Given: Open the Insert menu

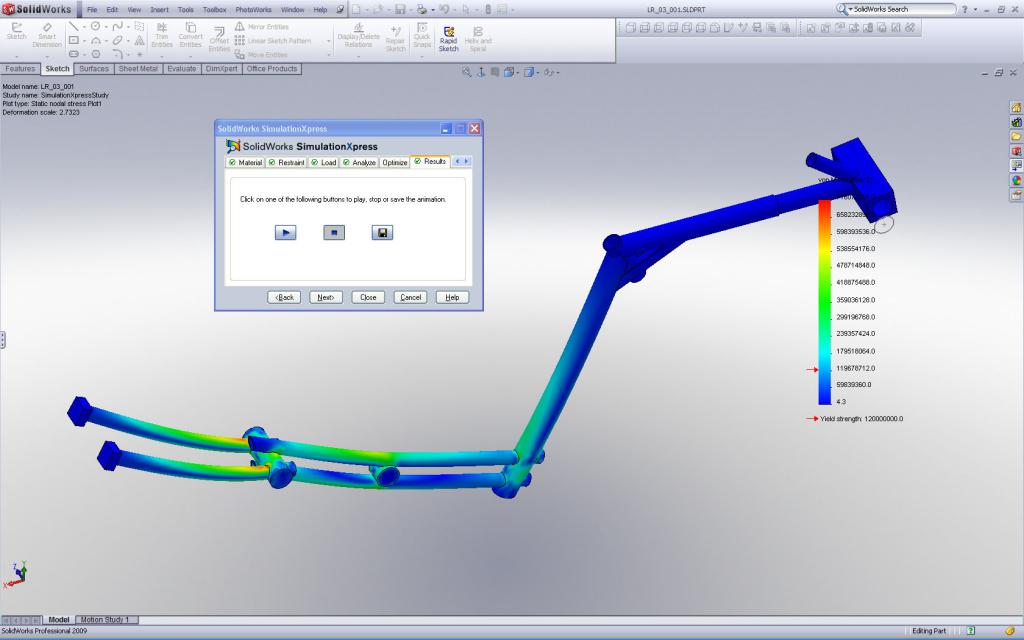Looking at the screenshot, I should 159,10.
